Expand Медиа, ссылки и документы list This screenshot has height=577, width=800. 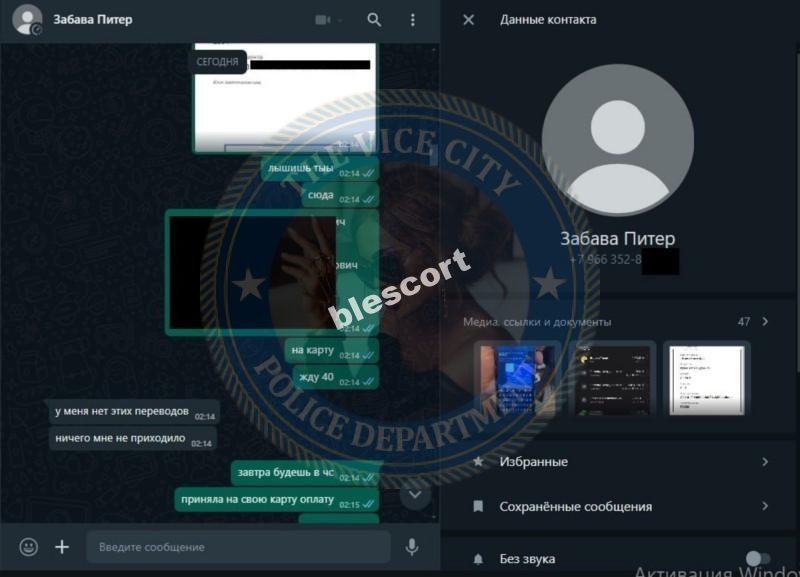(765, 321)
